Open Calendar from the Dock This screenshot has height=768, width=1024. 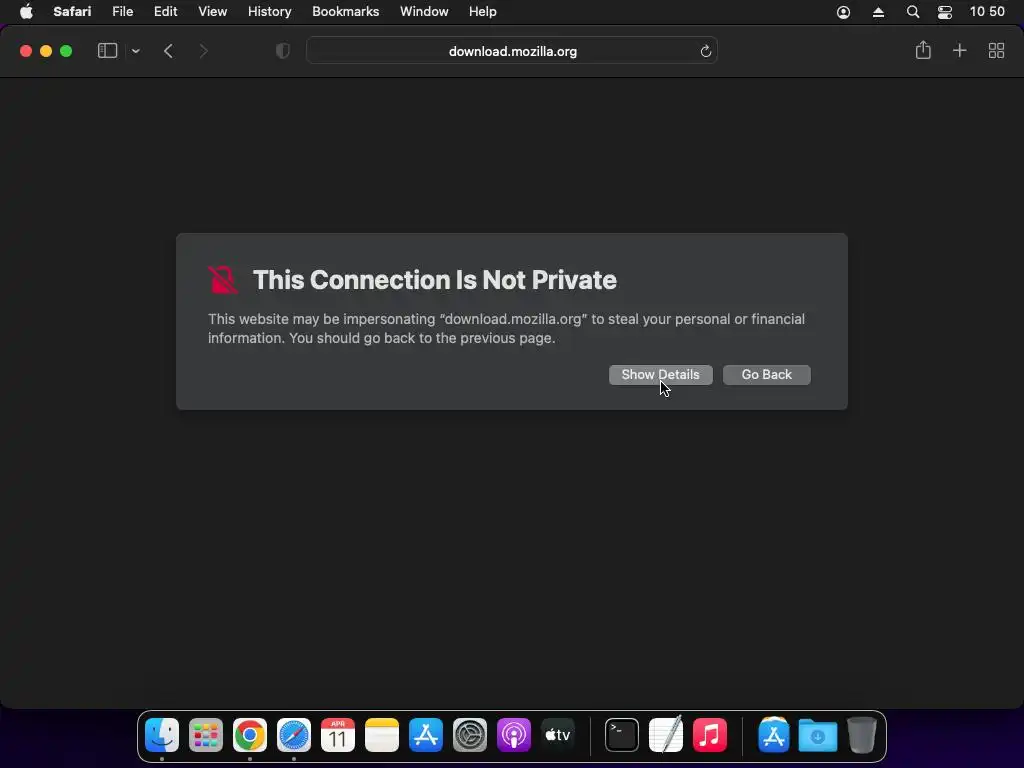pos(338,735)
